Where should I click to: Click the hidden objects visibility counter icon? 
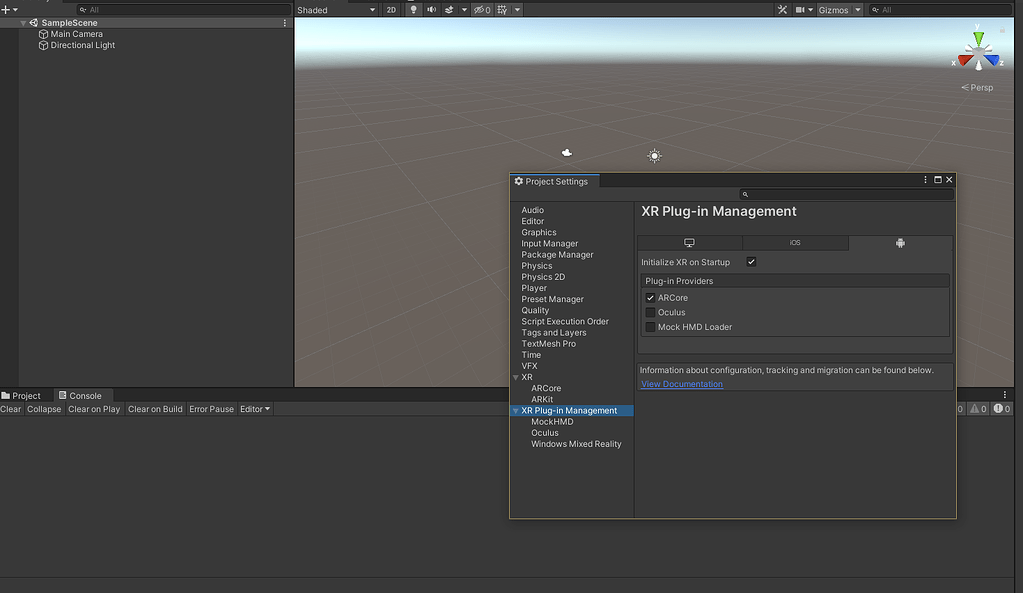[482, 10]
